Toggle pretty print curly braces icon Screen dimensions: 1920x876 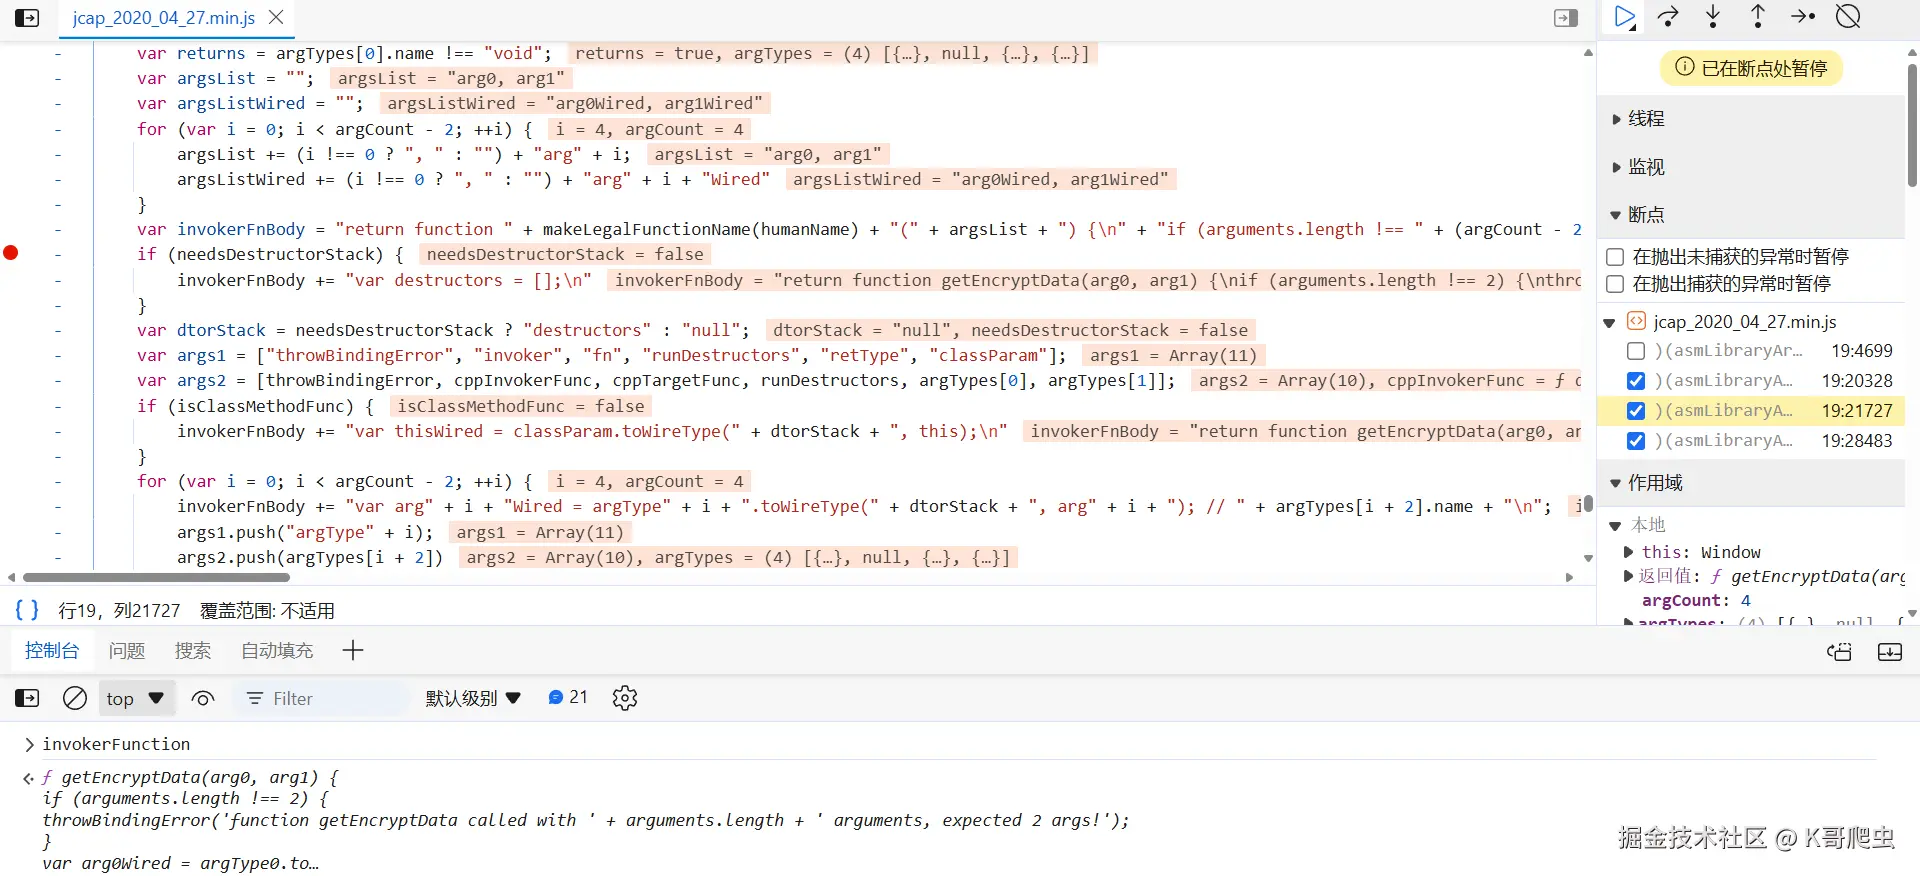27,609
